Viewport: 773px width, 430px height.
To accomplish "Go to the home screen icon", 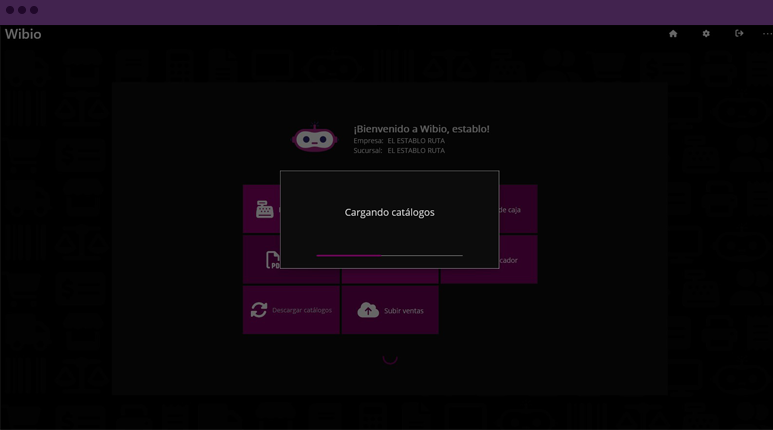I will (x=673, y=34).
